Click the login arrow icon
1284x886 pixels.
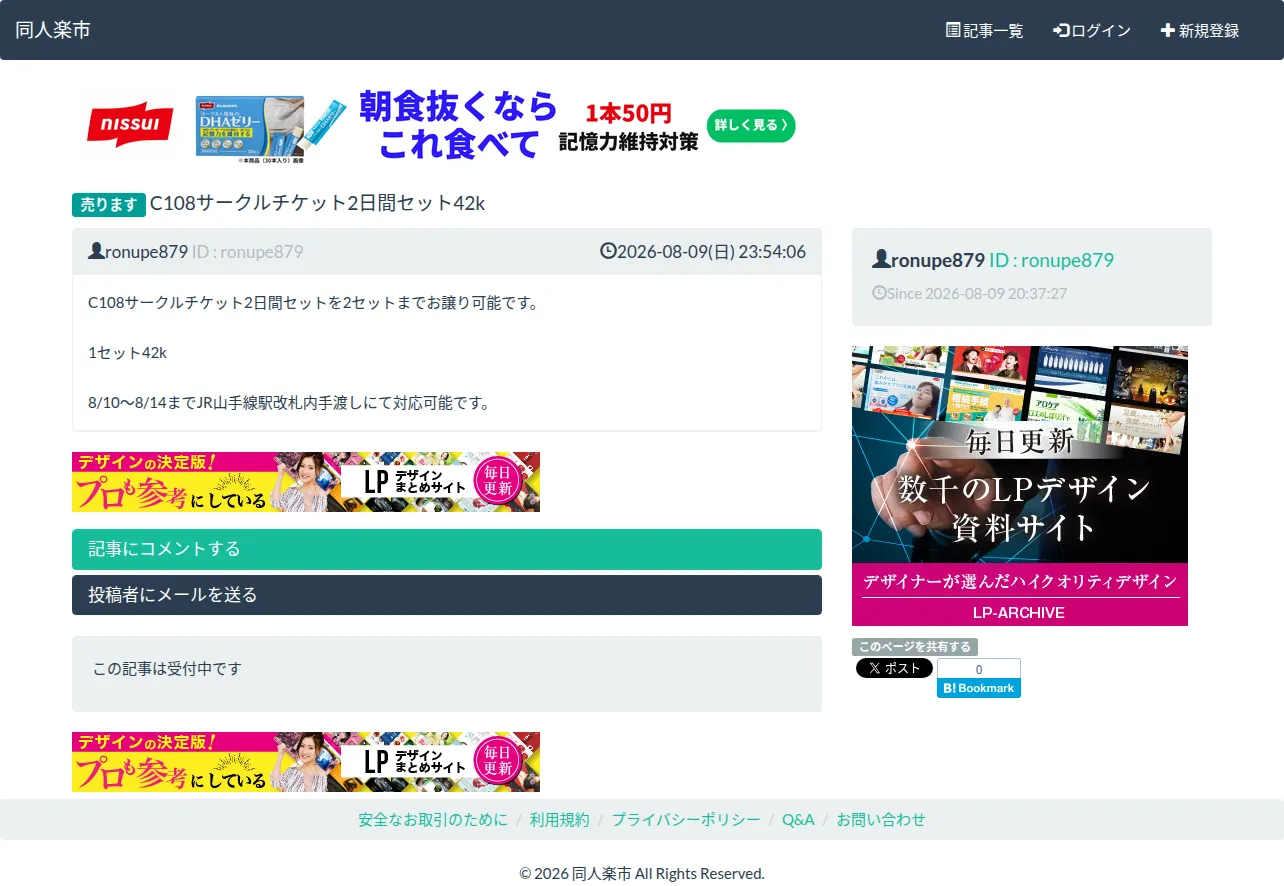(1061, 30)
